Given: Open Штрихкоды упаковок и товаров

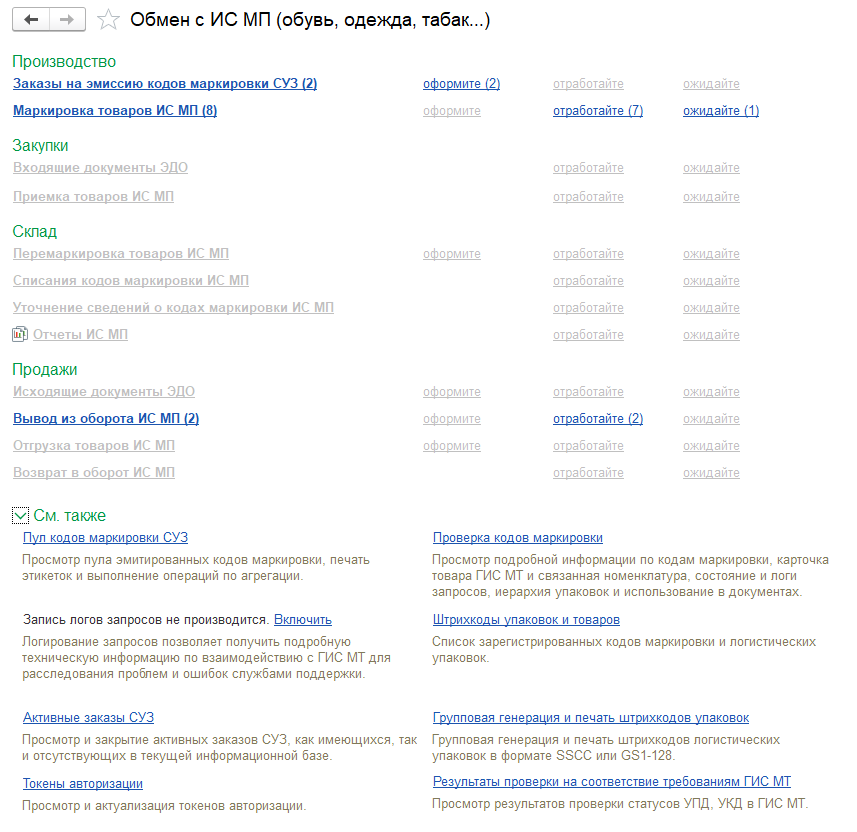Looking at the screenshot, I should (x=526, y=619).
